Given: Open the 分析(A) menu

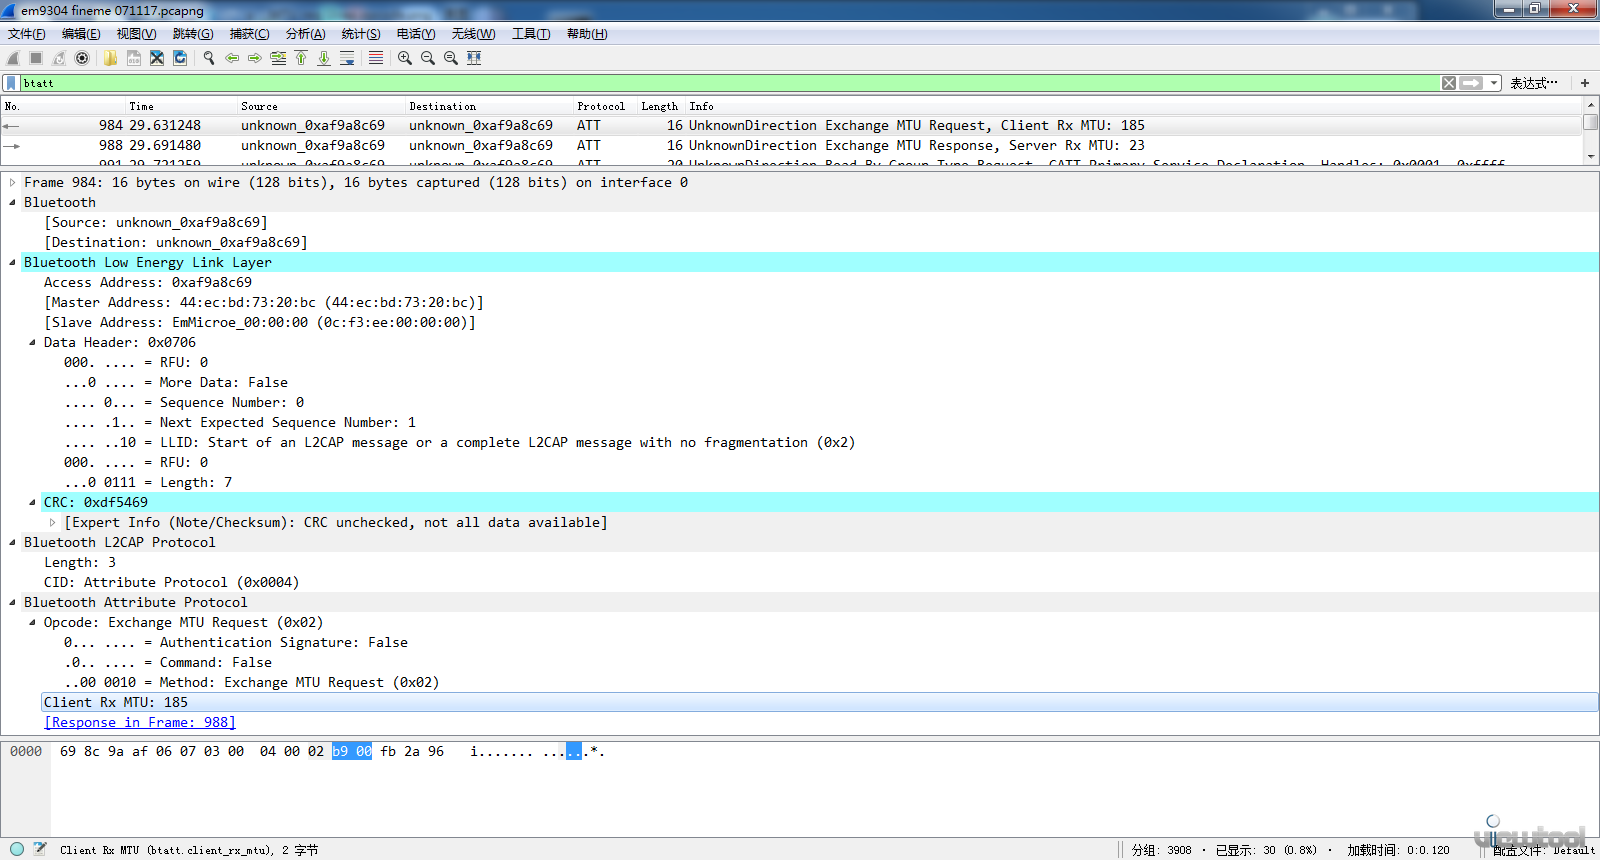Looking at the screenshot, I should (305, 34).
